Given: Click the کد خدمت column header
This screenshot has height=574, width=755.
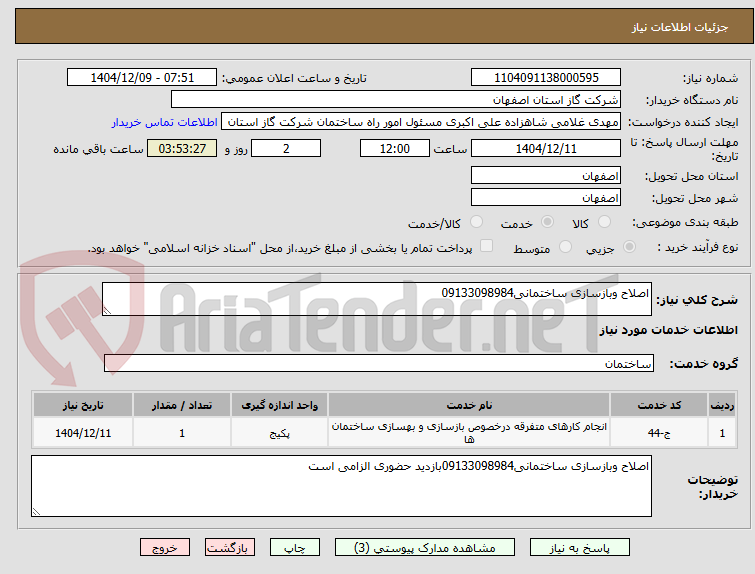Looking at the screenshot, I should point(659,405).
